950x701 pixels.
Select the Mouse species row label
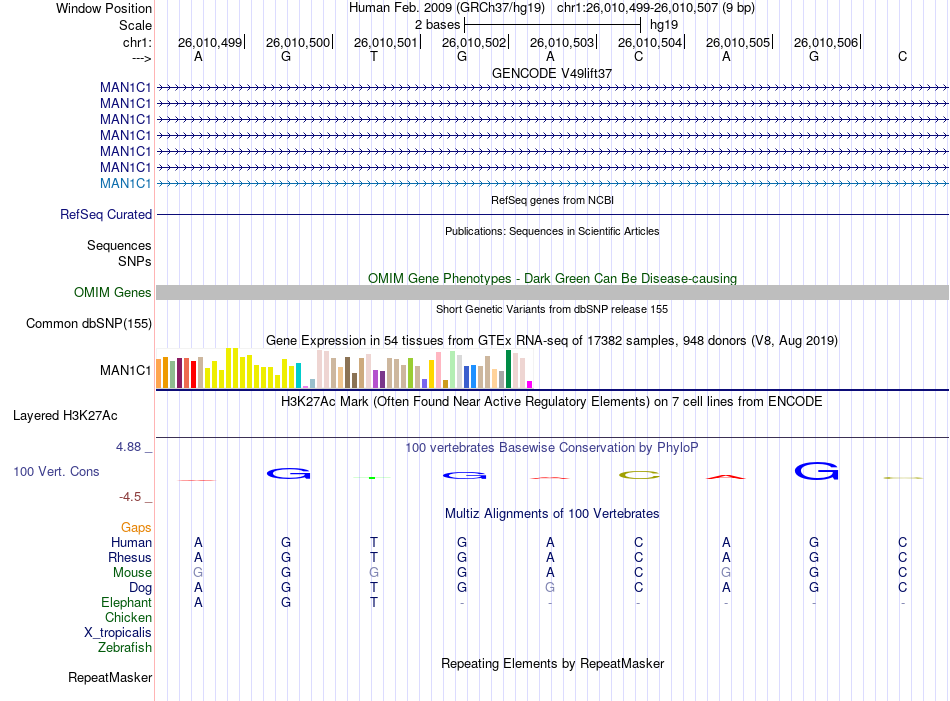(132, 573)
